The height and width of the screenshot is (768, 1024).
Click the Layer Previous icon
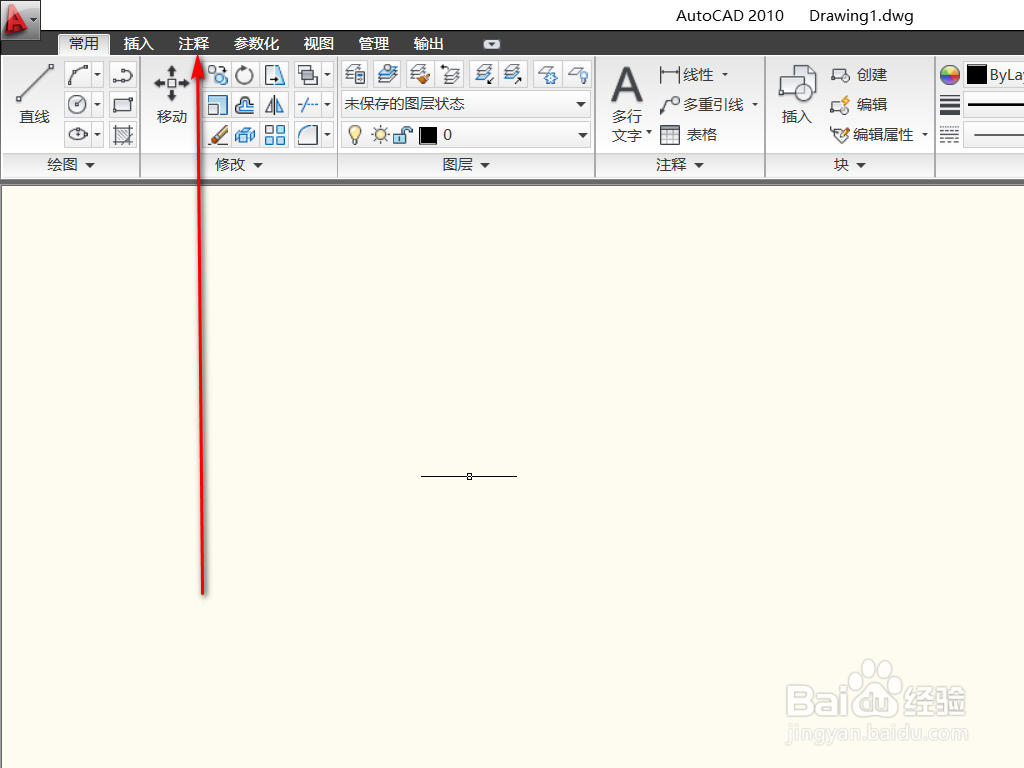pyautogui.click(x=451, y=74)
